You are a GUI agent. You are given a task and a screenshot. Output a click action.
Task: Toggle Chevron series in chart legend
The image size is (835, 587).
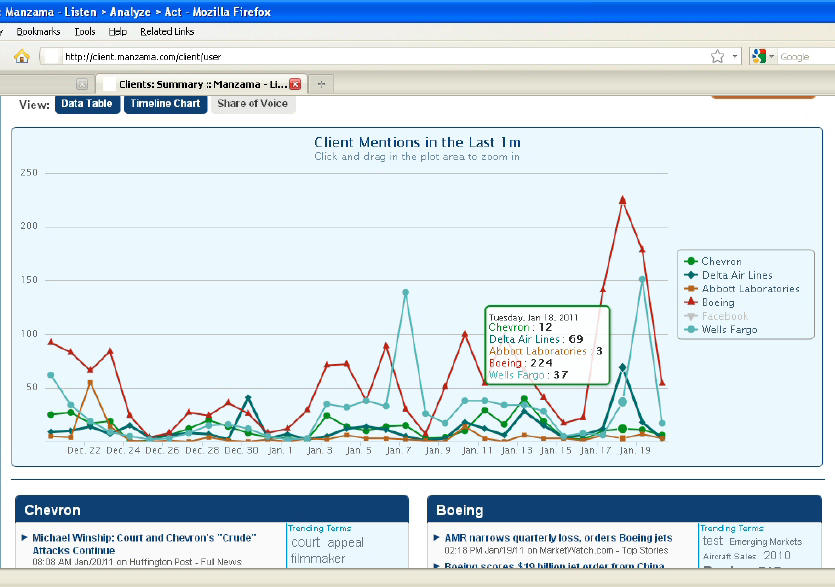pyautogui.click(x=713, y=261)
